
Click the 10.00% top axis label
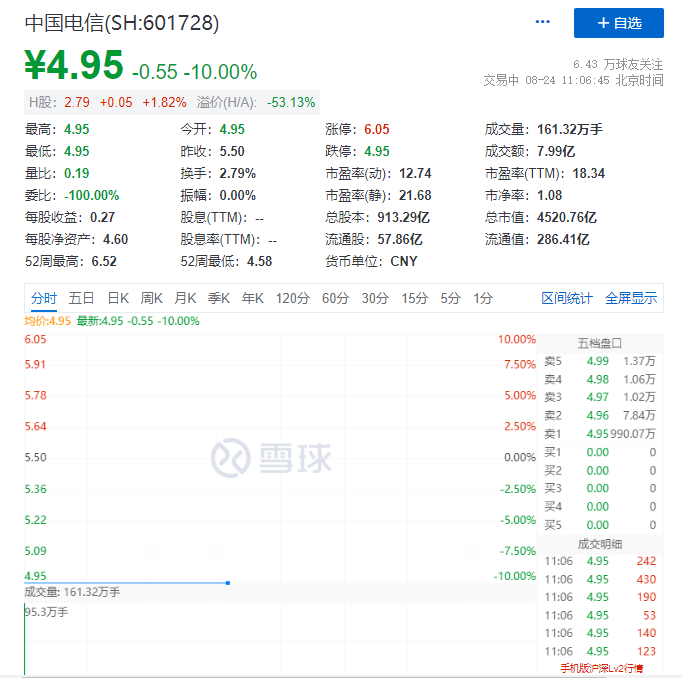pyautogui.click(x=517, y=340)
